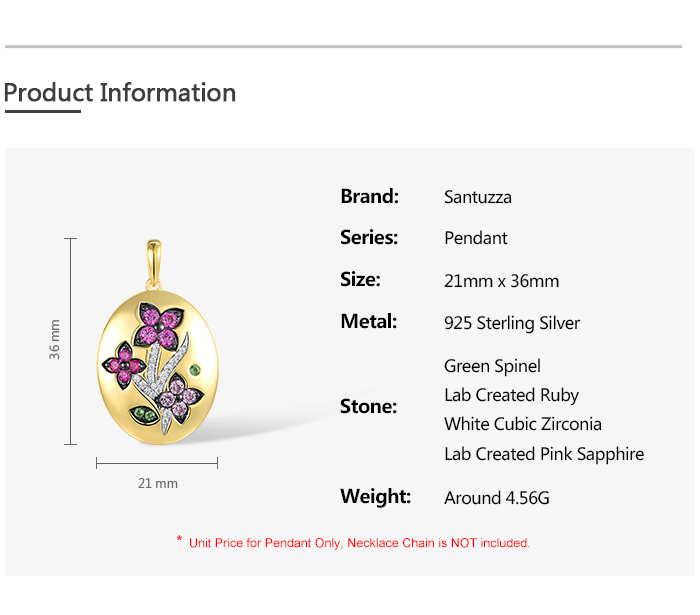Select the 21mm x 36mm size value
Image resolution: width=700 pixels, height=615 pixels.
point(501,281)
